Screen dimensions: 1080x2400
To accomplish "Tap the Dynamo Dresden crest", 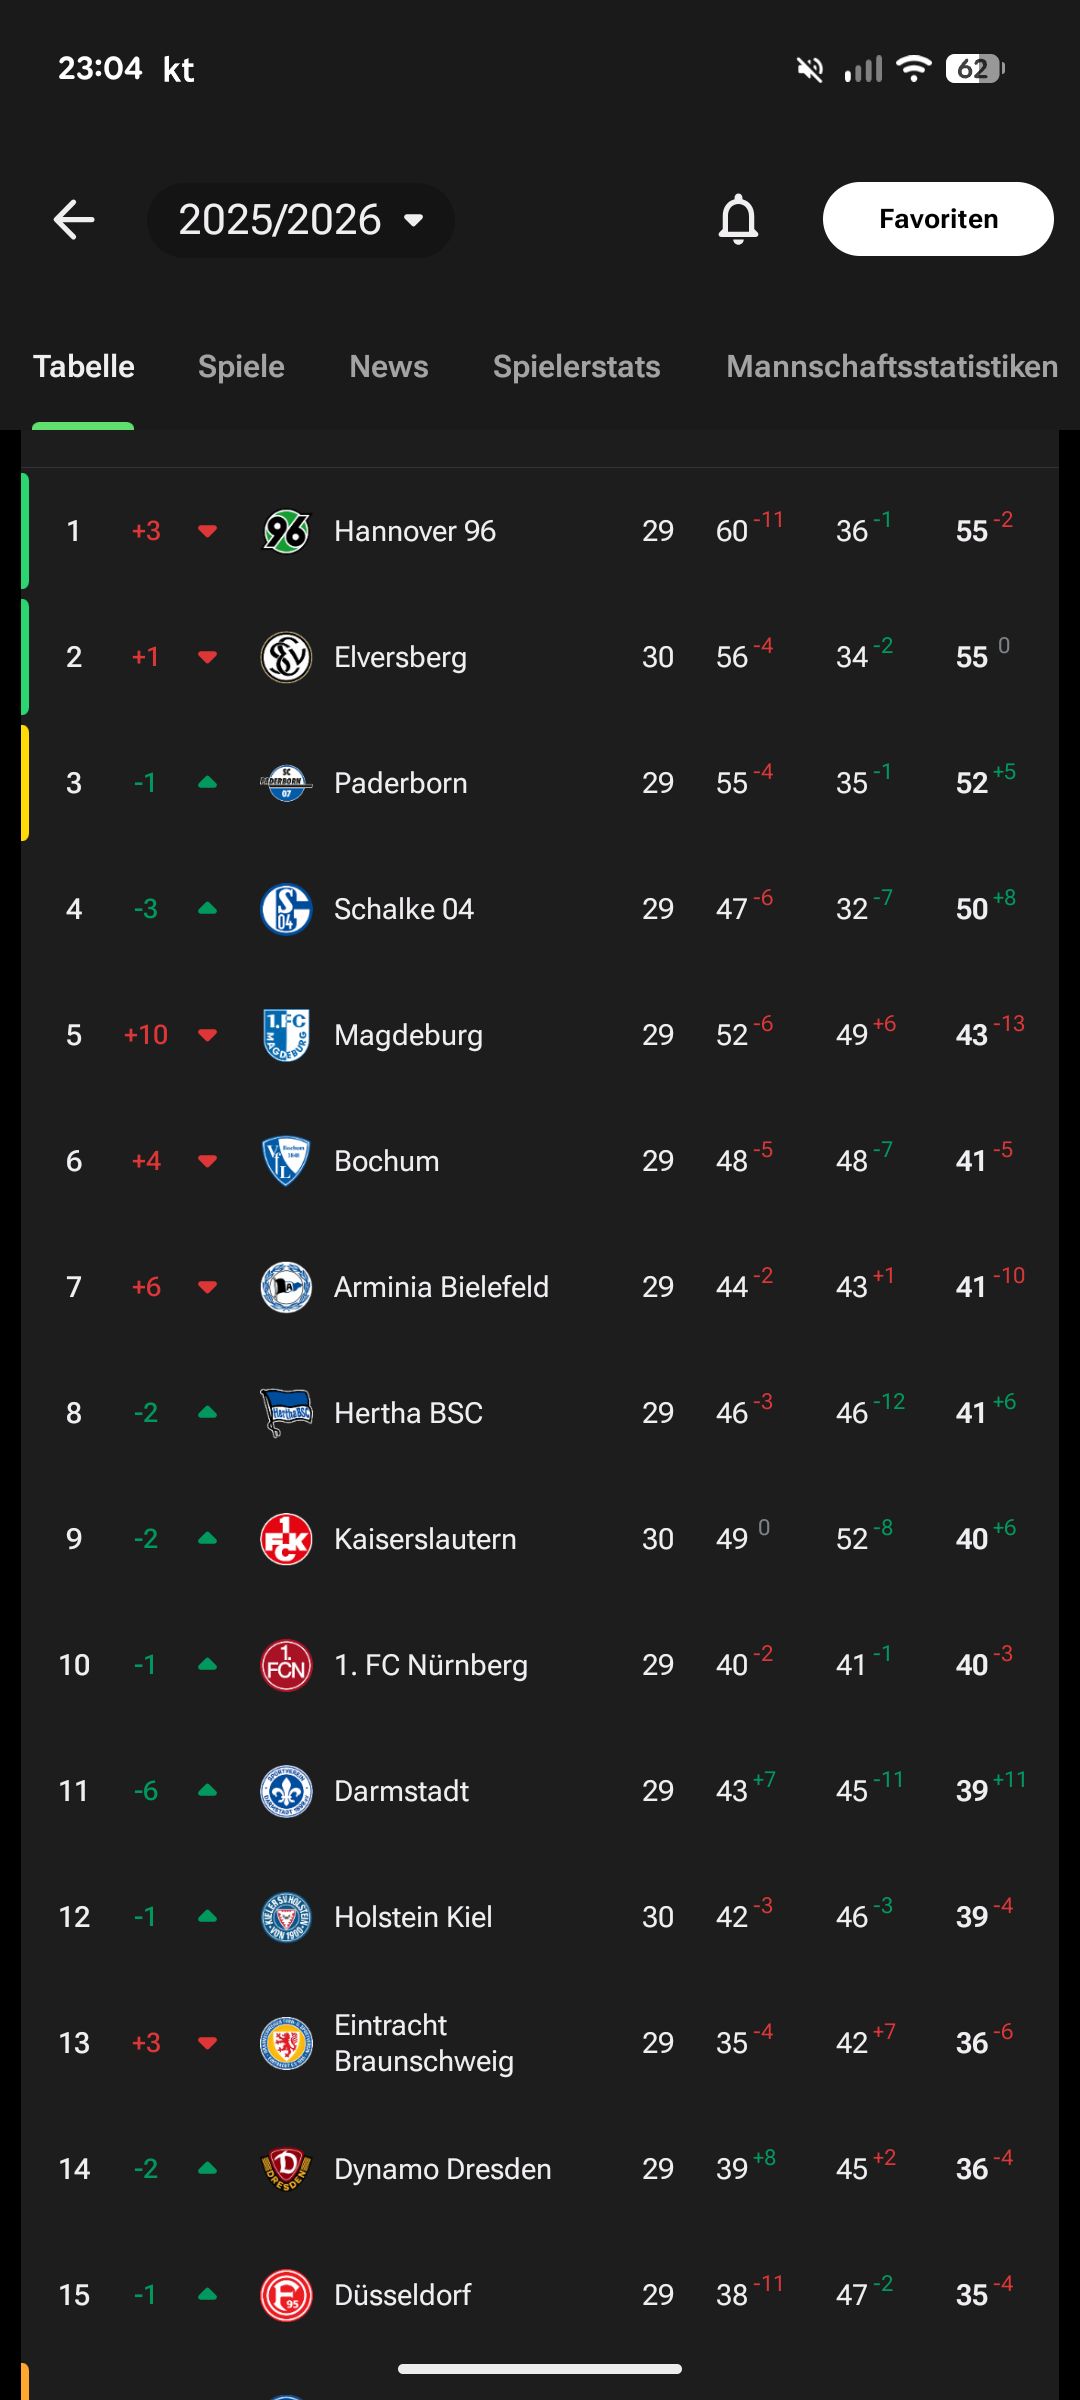I will tap(286, 2169).
